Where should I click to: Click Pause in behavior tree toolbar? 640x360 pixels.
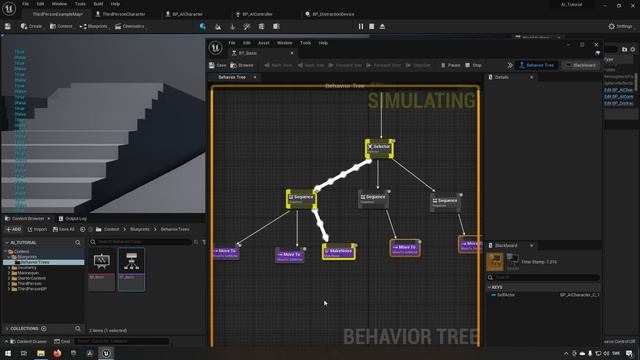(450, 65)
